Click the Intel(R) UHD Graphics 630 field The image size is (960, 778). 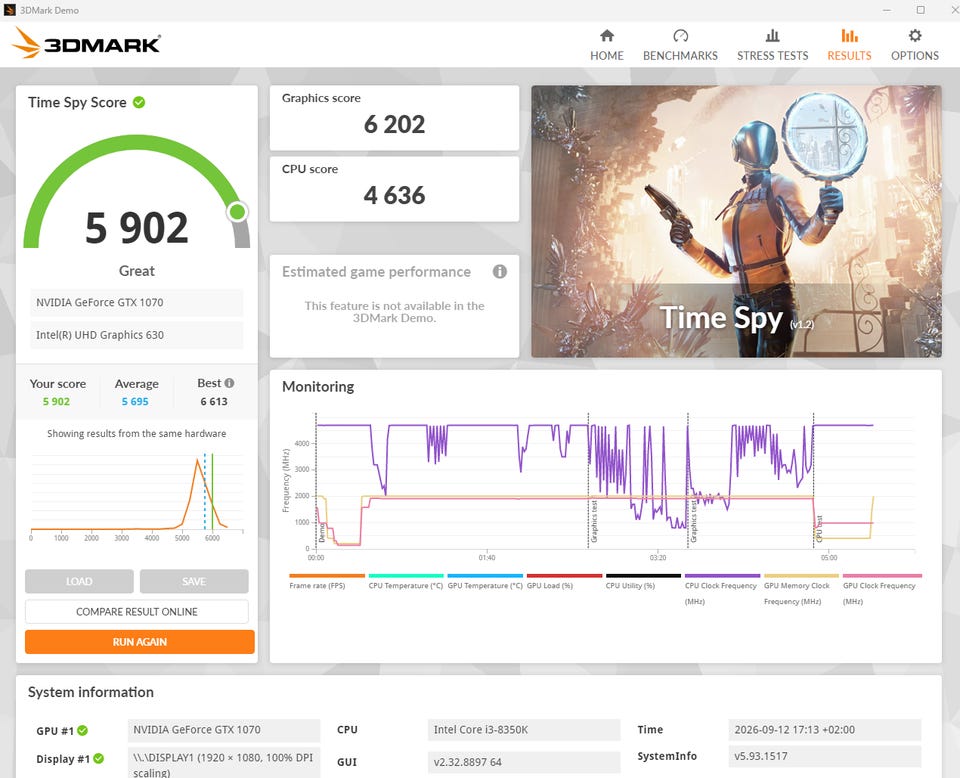(137, 335)
